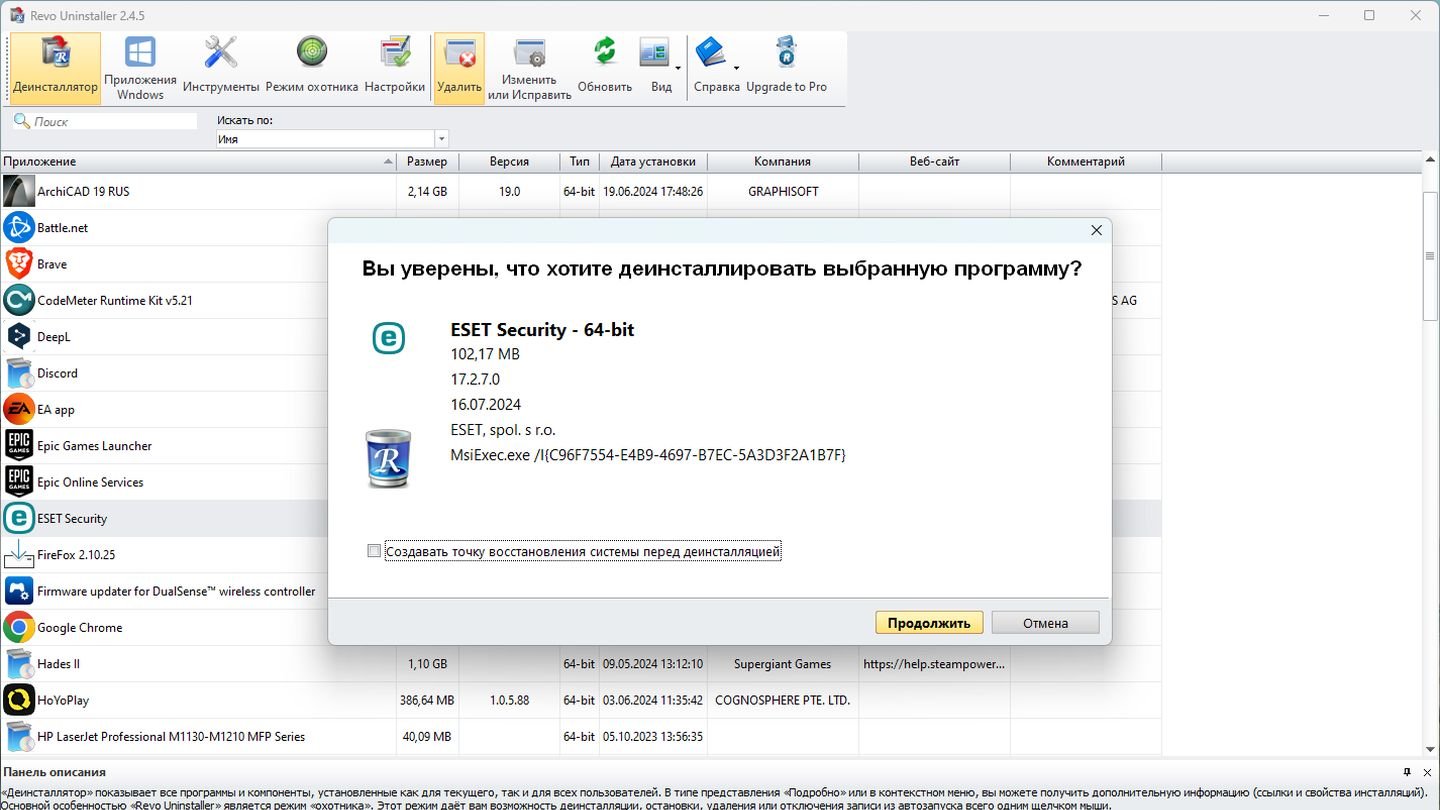The image size is (1440, 810).
Task: Click the Продолжить button
Action: (929, 622)
